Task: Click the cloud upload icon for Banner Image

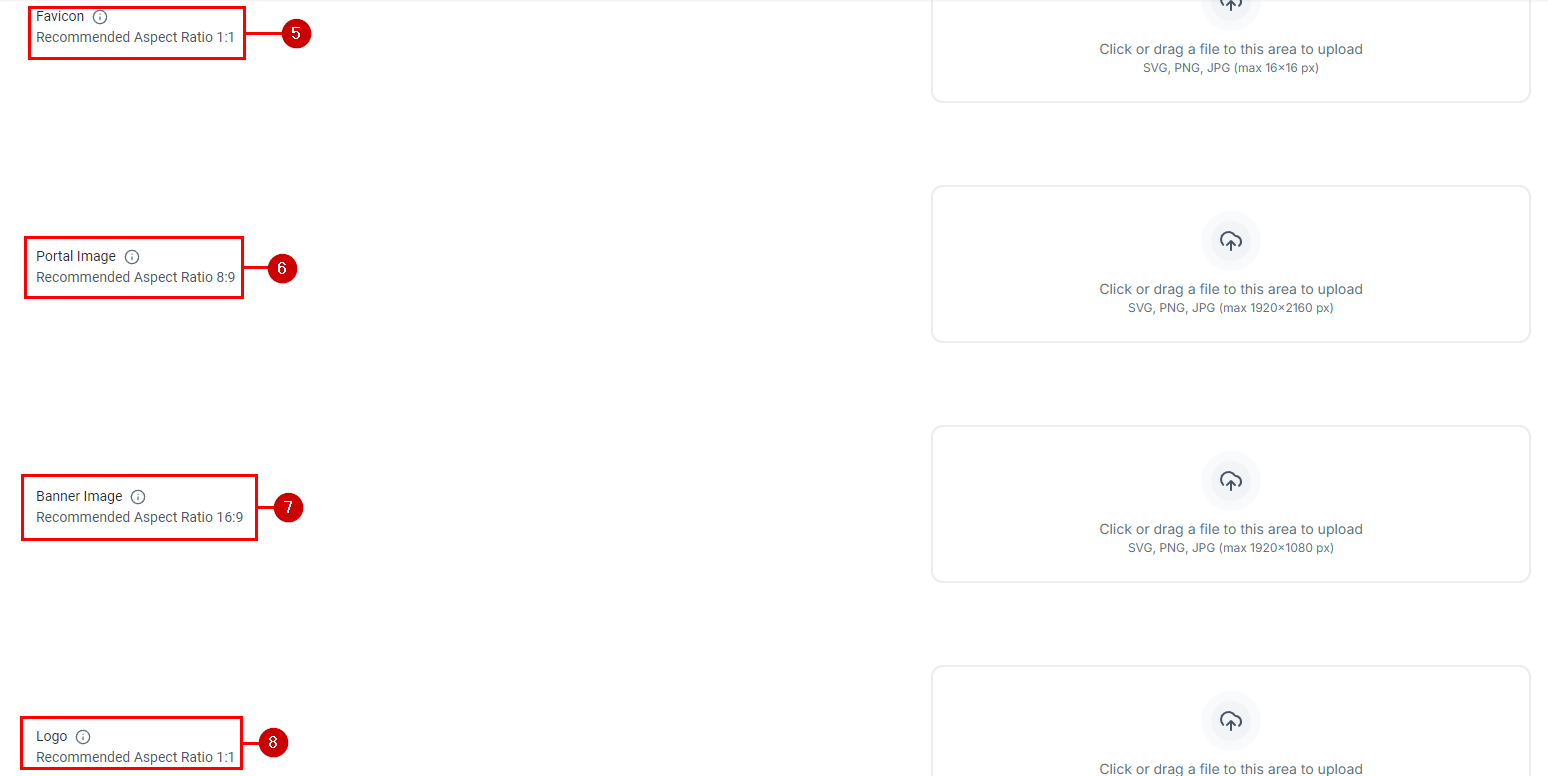Action: pyautogui.click(x=1231, y=481)
